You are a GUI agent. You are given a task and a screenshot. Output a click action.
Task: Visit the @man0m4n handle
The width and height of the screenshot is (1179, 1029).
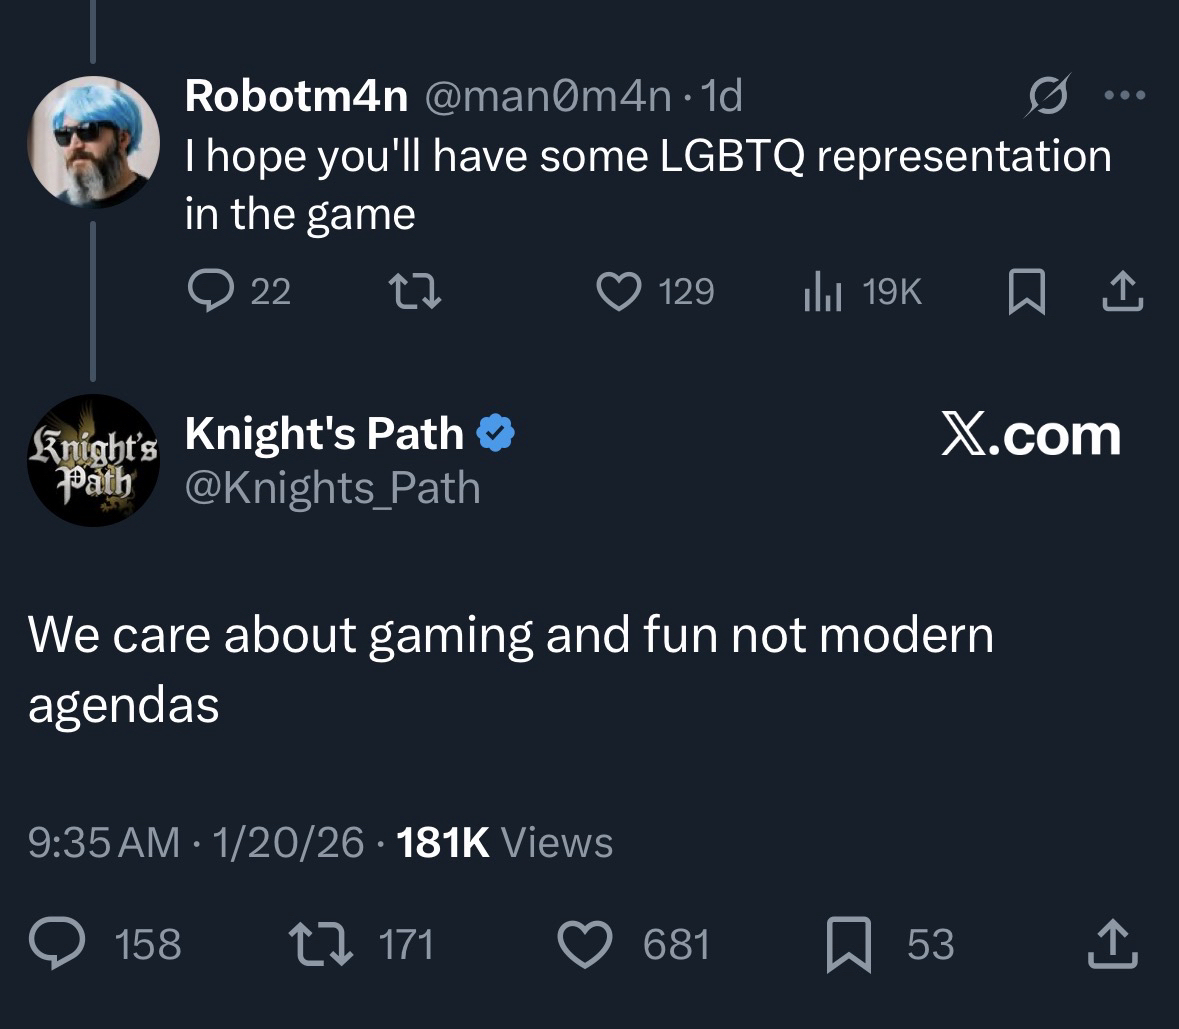[549, 96]
